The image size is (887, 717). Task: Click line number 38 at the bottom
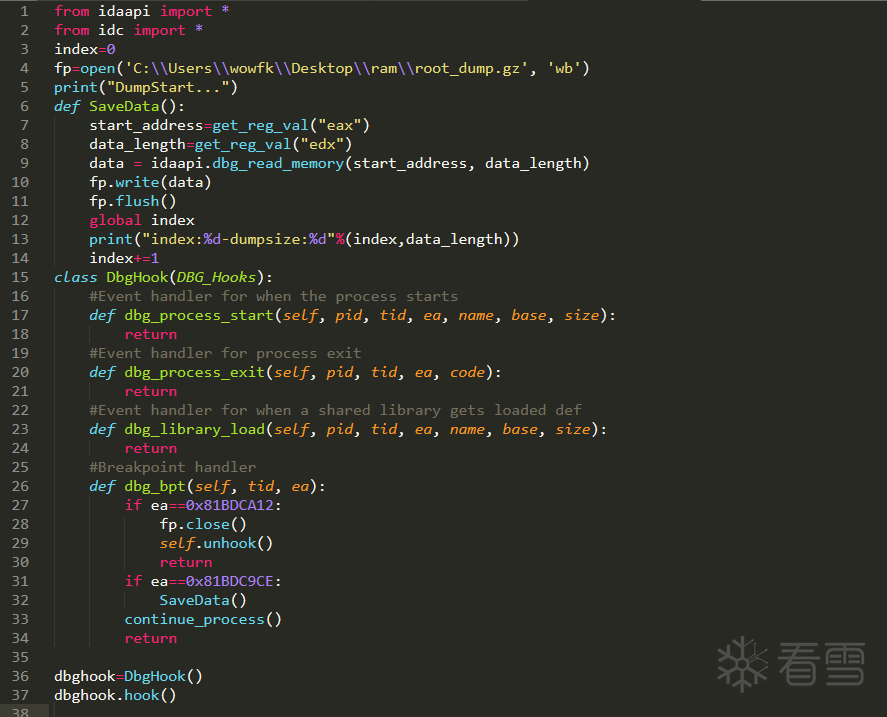pos(20,712)
